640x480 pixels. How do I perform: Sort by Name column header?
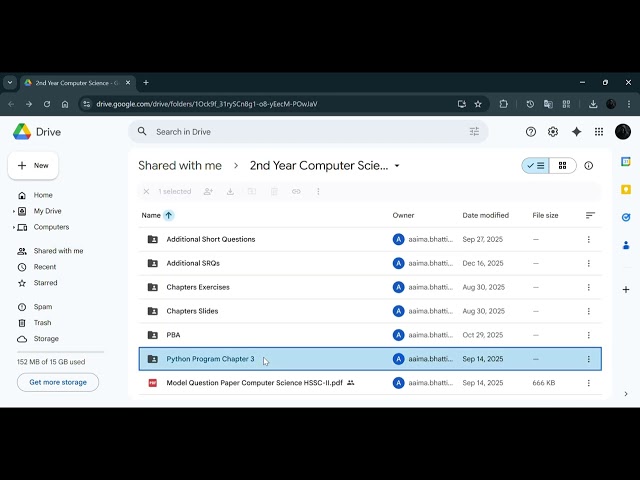click(x=151, y=216)
